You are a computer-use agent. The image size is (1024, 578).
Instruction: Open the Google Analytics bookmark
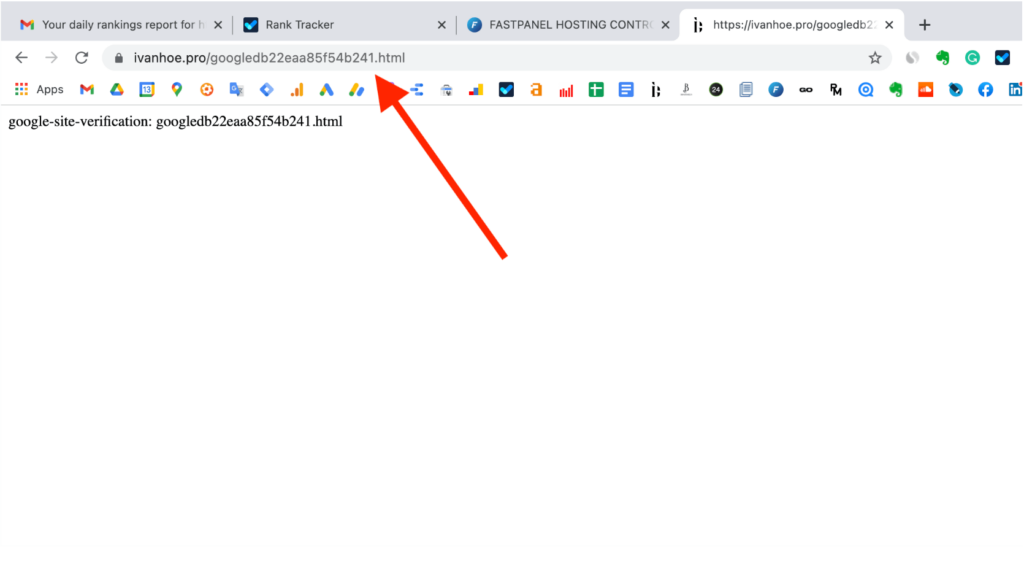(x=297, y=89)
